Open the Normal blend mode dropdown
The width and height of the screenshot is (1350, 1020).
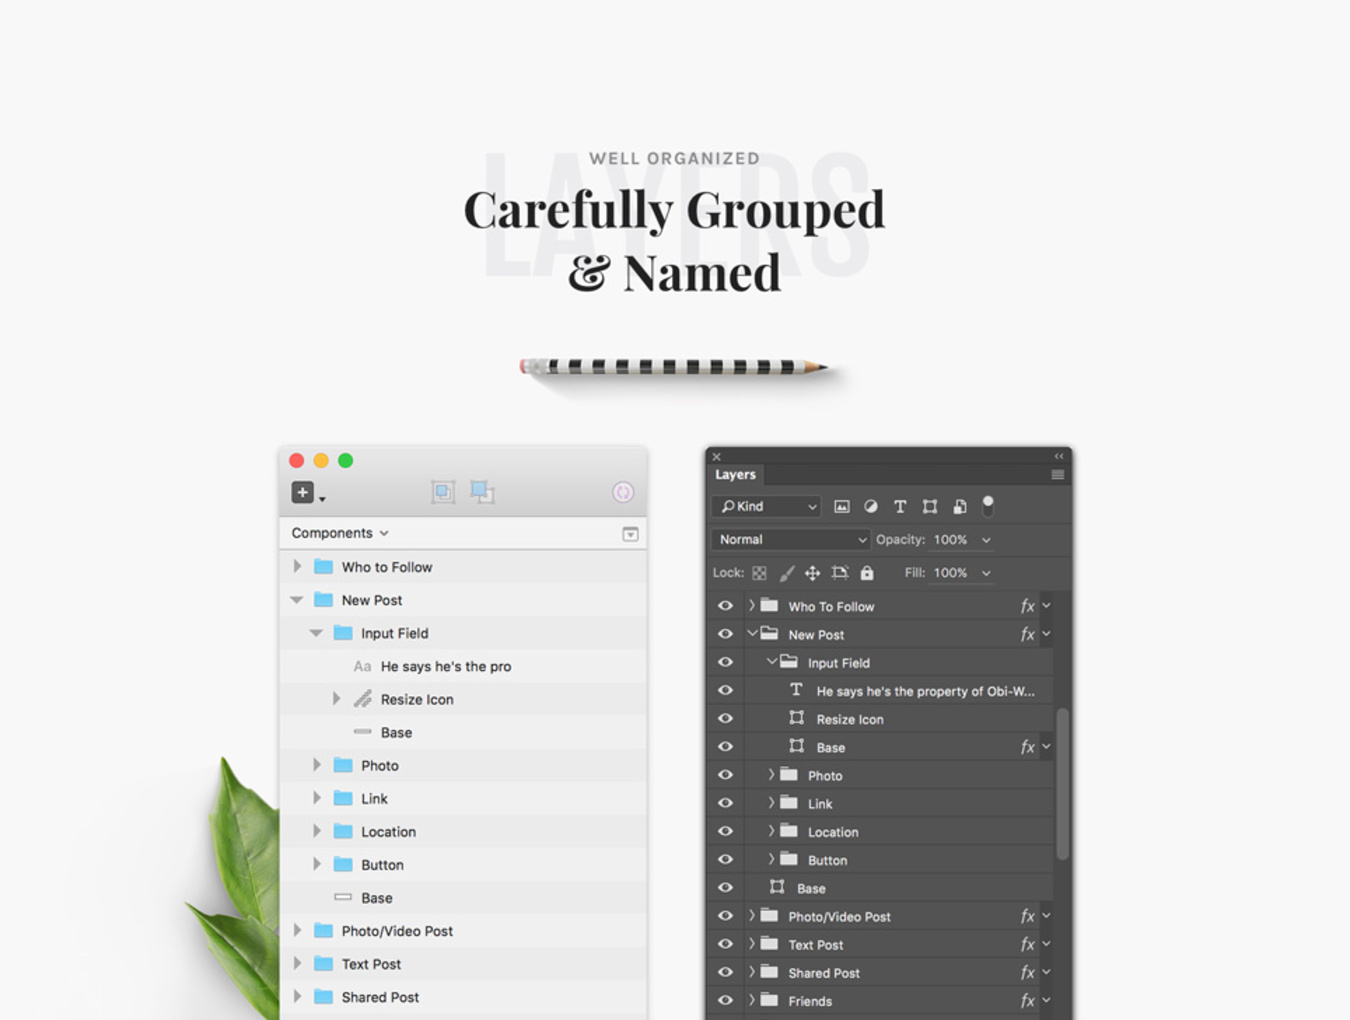click(x=791, y=540)
